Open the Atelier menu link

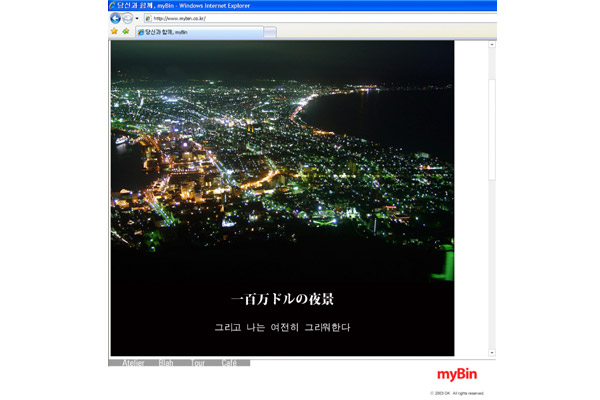click(132, 363)
